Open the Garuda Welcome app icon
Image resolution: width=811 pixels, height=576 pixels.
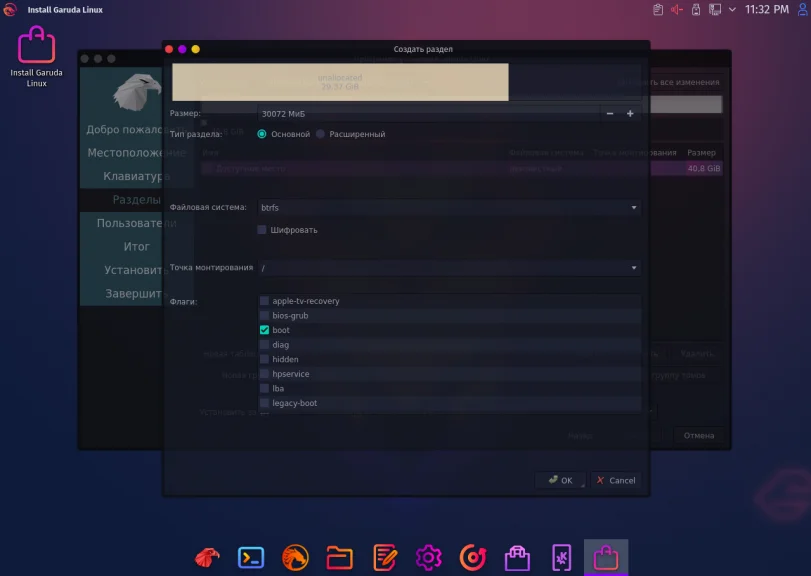[205, 557]
